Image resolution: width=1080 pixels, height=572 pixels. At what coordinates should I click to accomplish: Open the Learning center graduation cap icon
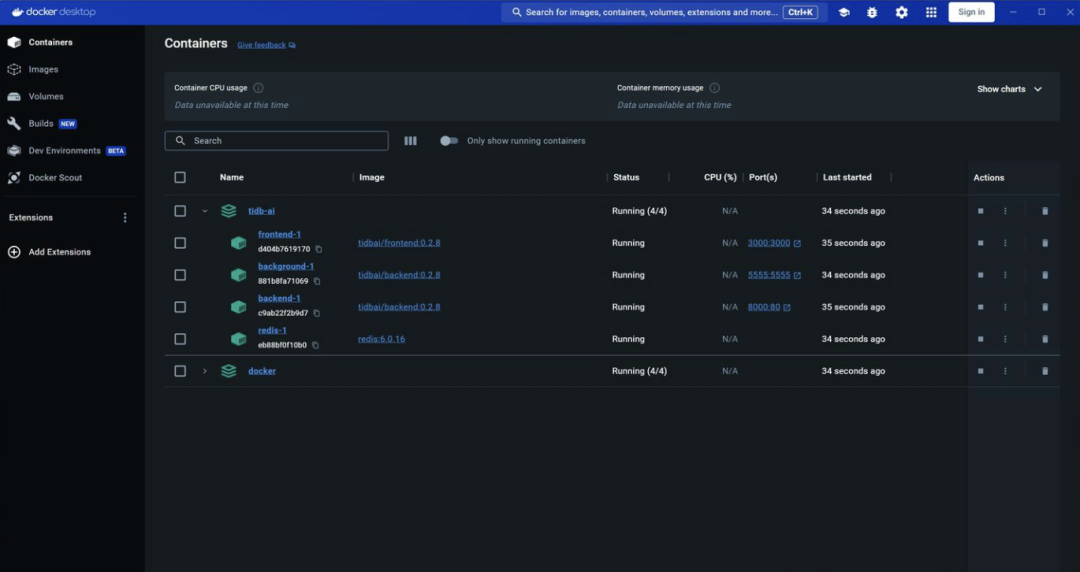point(844,12)
